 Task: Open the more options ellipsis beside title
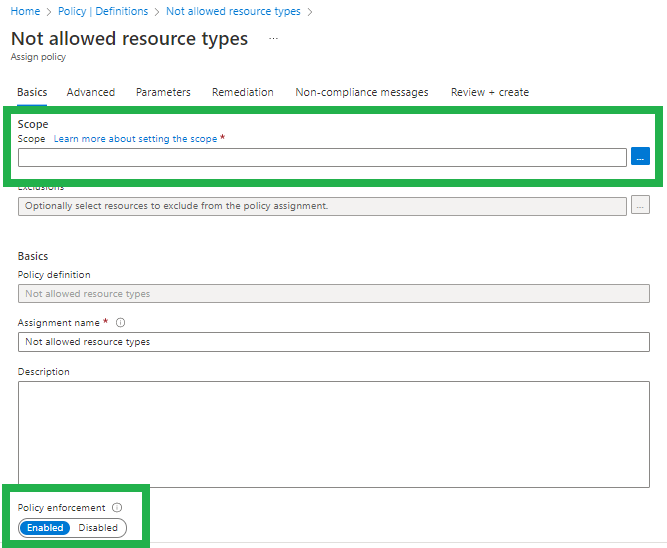(x=274, y=39)
